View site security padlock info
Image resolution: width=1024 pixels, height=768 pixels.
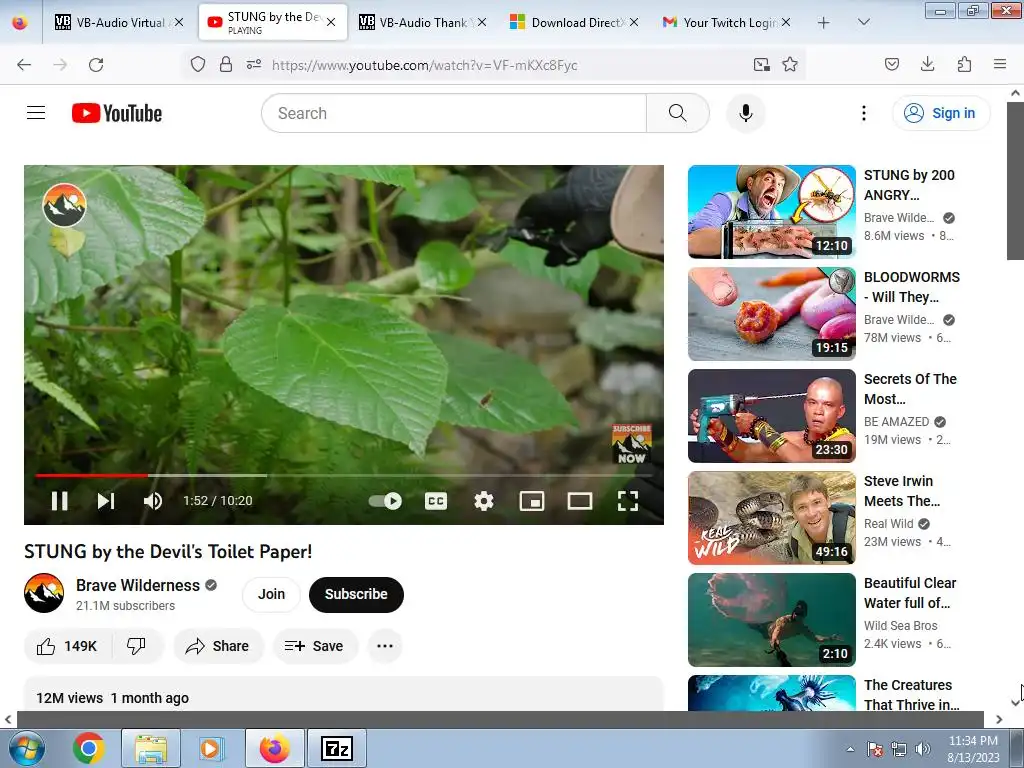(226, 64)
